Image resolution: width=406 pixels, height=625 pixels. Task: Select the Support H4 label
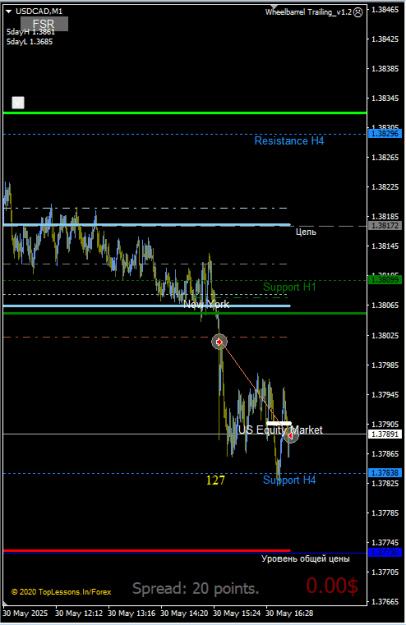[289, 480]
